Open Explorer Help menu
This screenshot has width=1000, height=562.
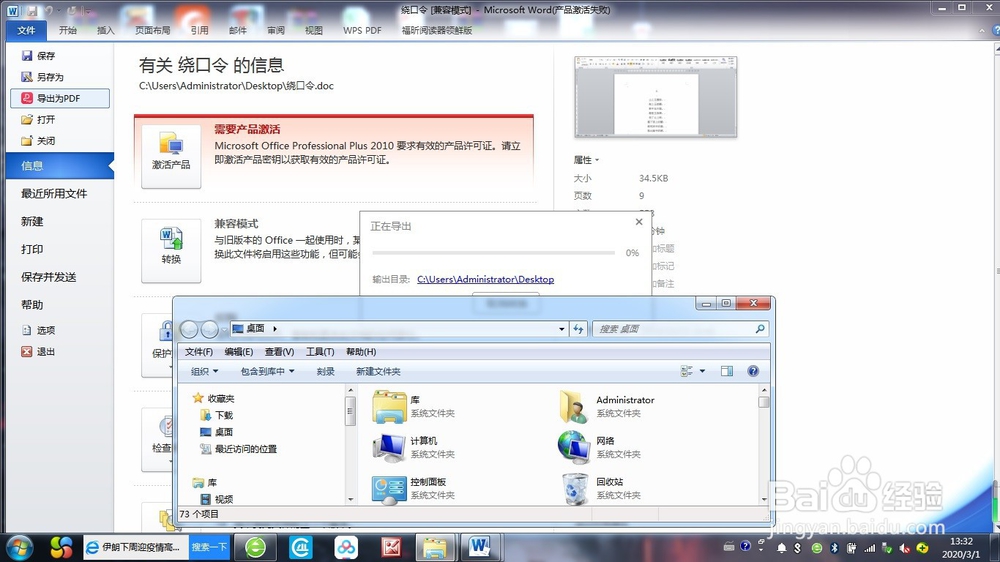[x=361, y=352]
